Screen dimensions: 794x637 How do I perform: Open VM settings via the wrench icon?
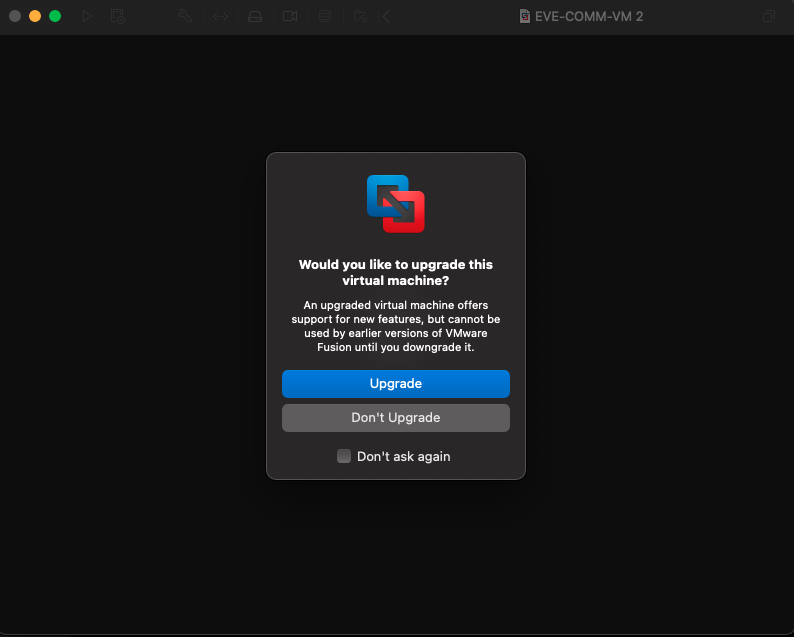click(x=185, y=16)
